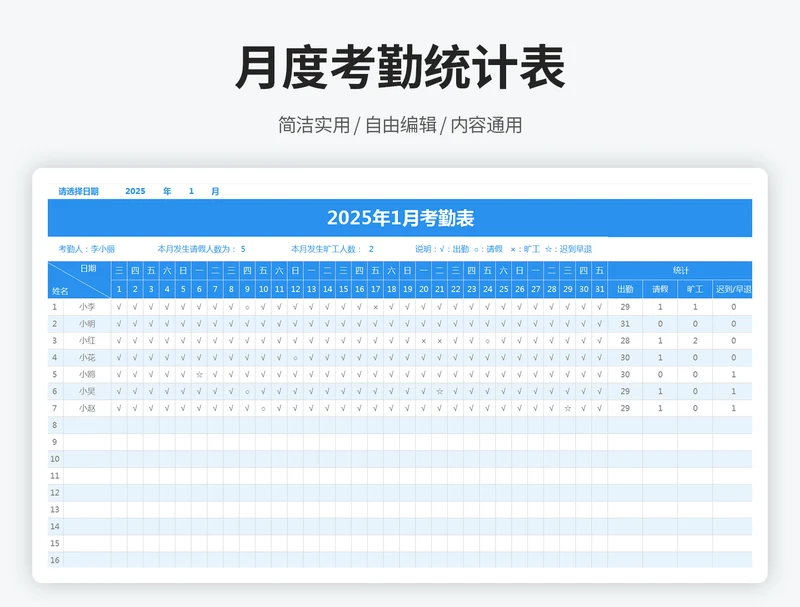Image resolution: width=800 pixels, height=607 pixels.
Task: Click 小红's ○ mark on day 24
Action: coord(487,341)
